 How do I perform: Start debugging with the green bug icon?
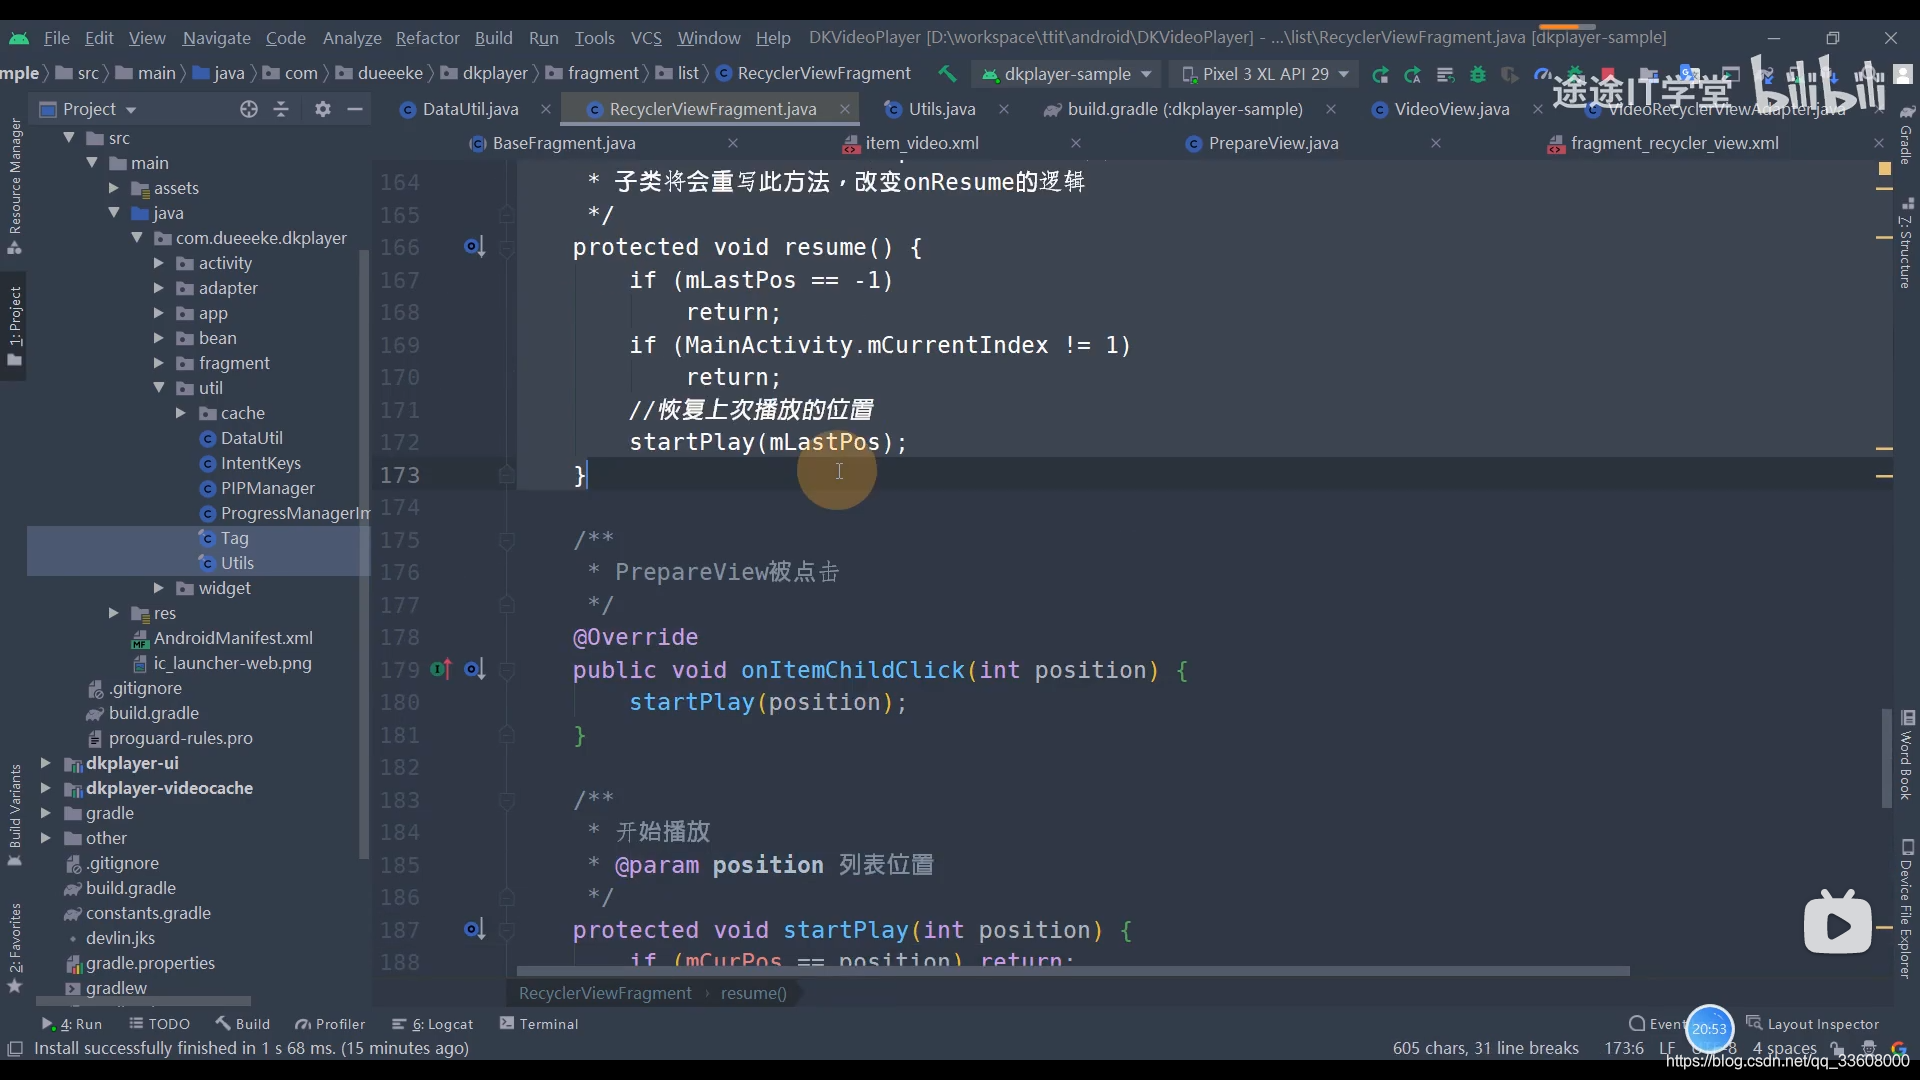click(1478, 74)
